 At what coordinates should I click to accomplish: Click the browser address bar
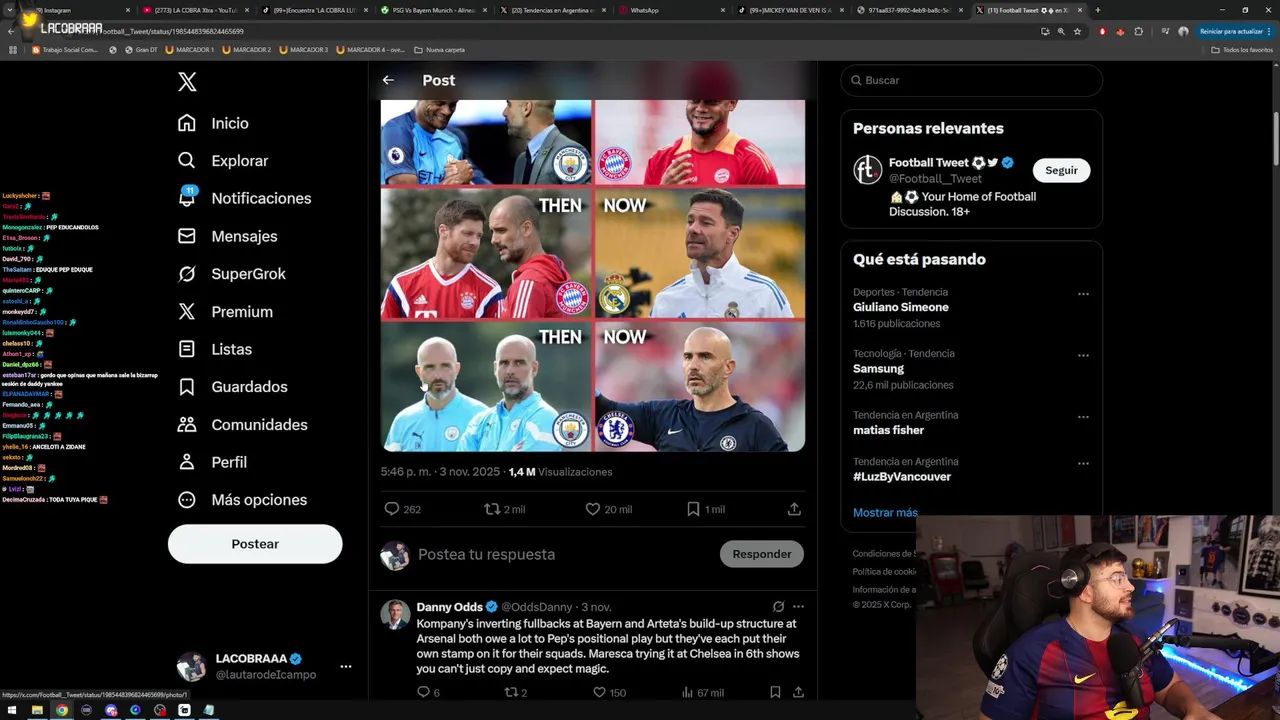pos(560,31)
